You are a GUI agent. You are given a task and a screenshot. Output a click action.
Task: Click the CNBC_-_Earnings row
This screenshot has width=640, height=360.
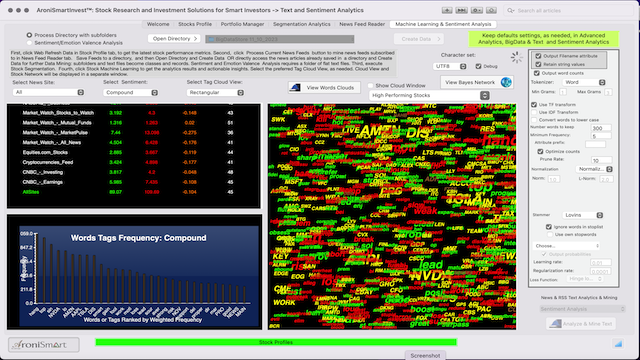133,182
